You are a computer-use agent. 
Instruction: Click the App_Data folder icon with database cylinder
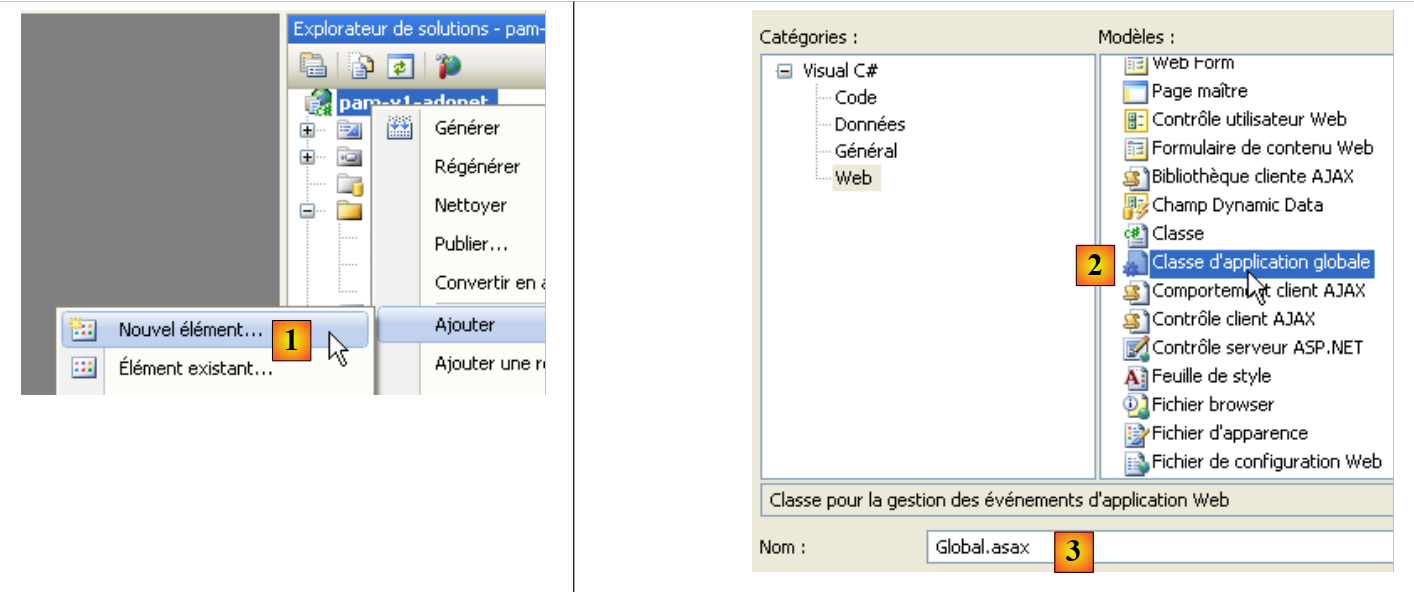(x=349, y=184)
